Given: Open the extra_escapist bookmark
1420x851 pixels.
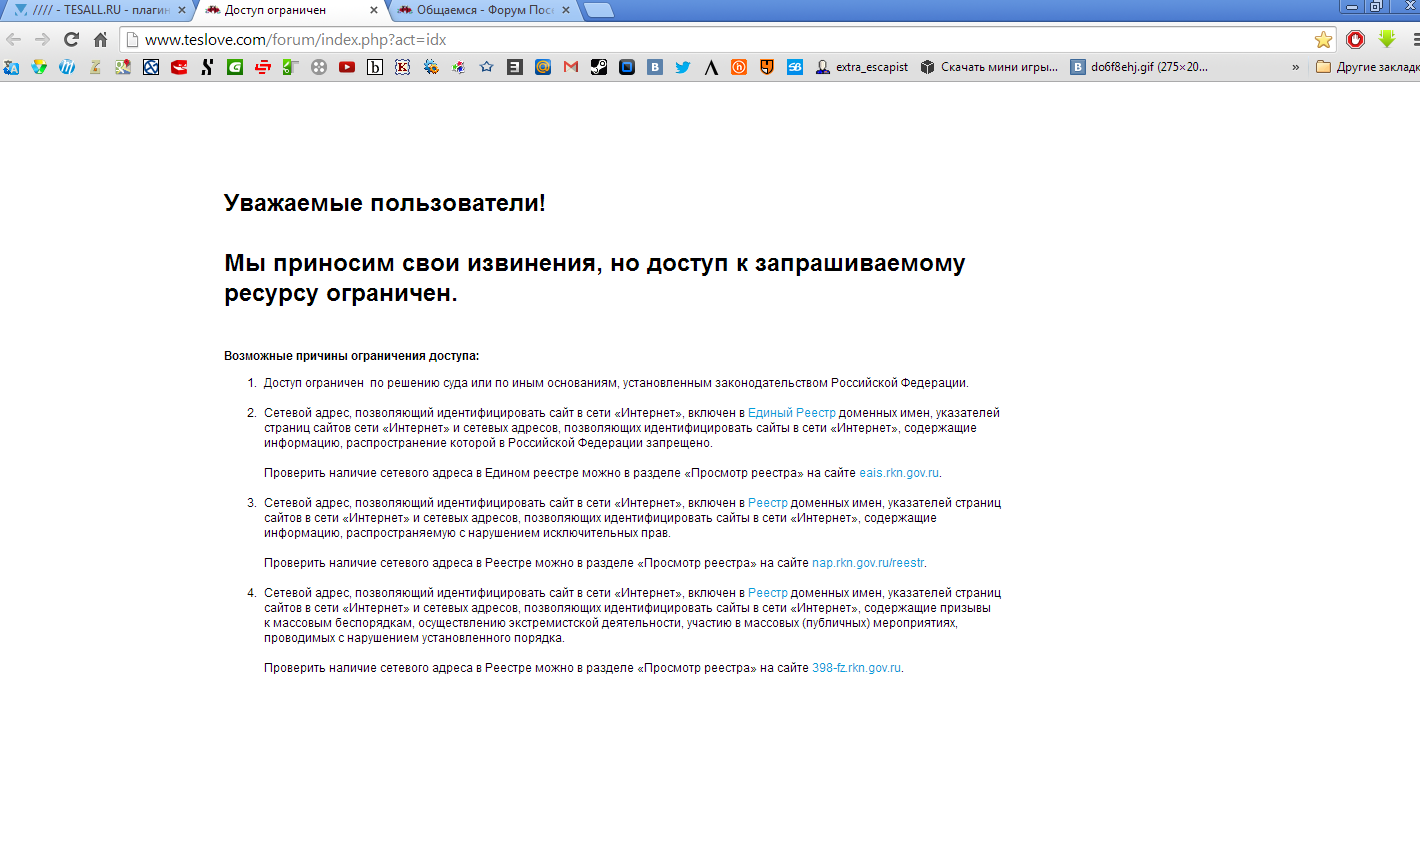Looking at the screenshot, I should pos(862,67).
